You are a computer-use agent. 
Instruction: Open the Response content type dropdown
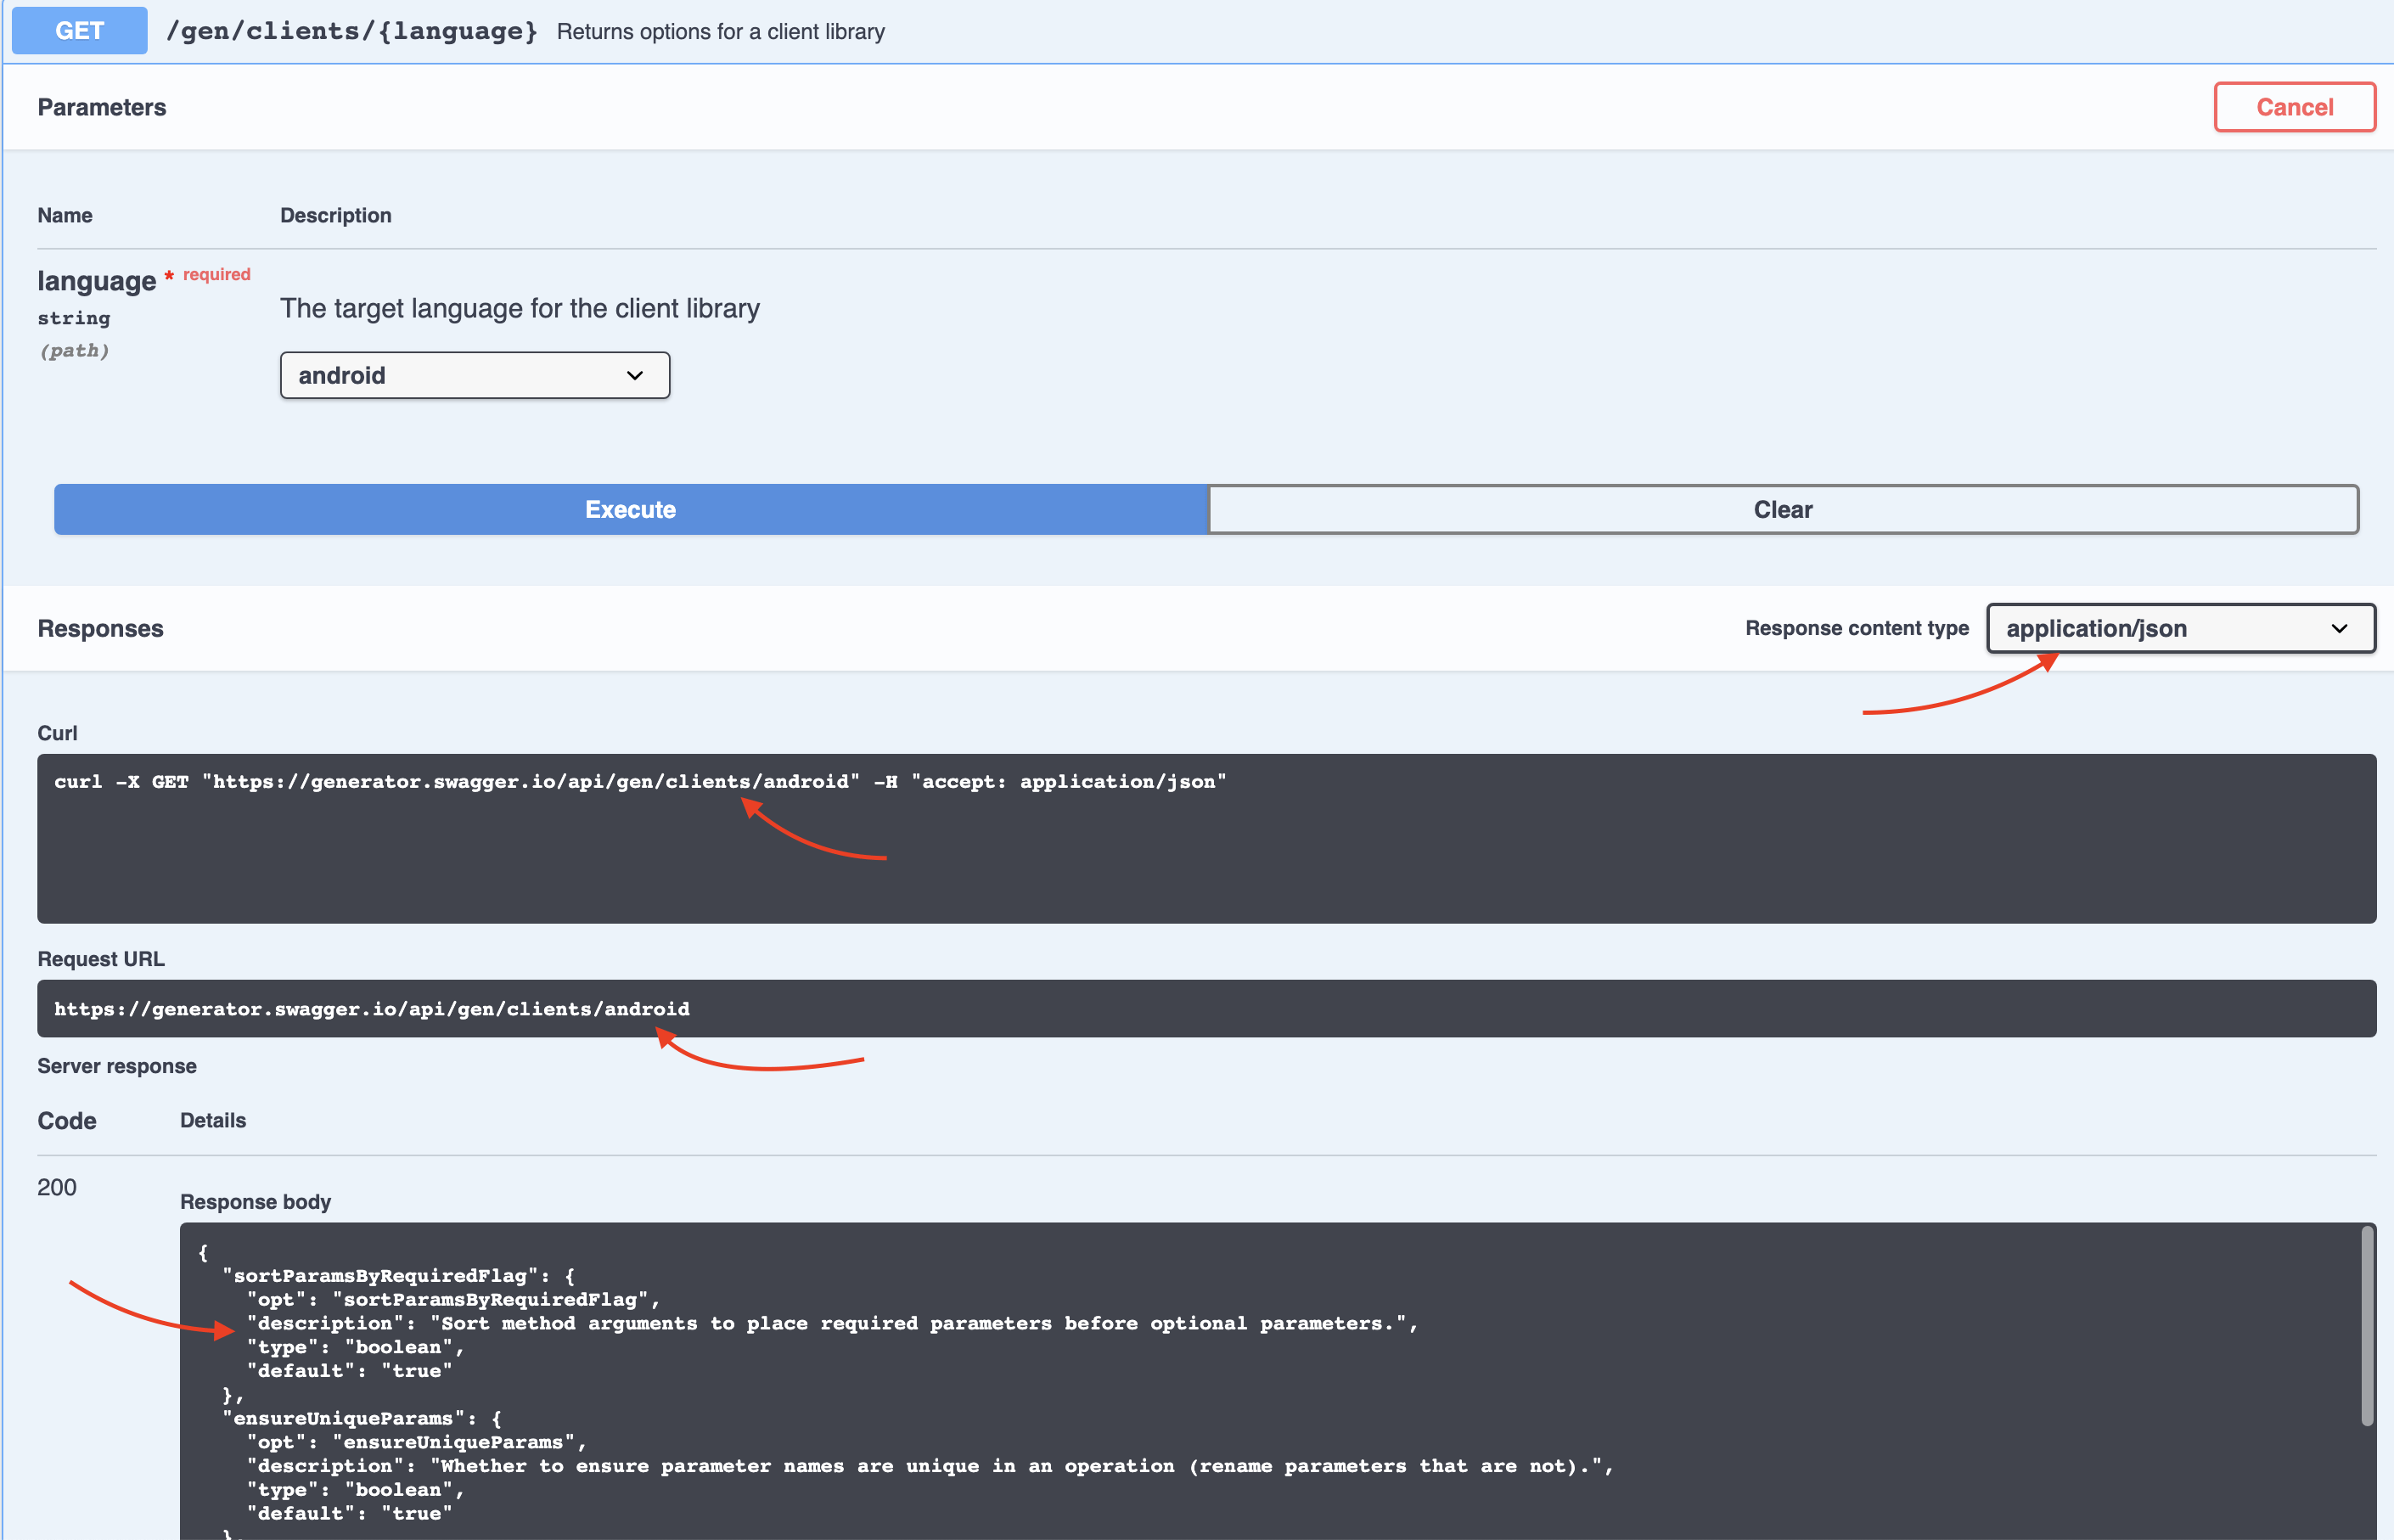click(x=2178, y=628)
